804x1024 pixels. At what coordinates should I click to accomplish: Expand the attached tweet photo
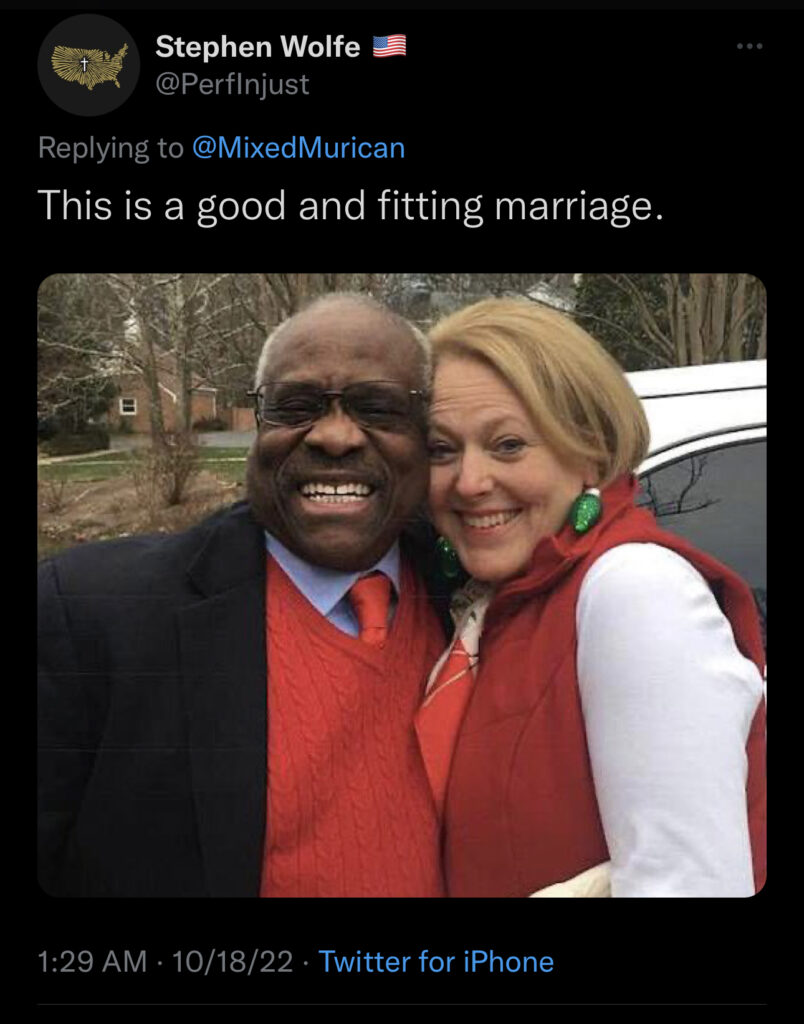(402, 585)
